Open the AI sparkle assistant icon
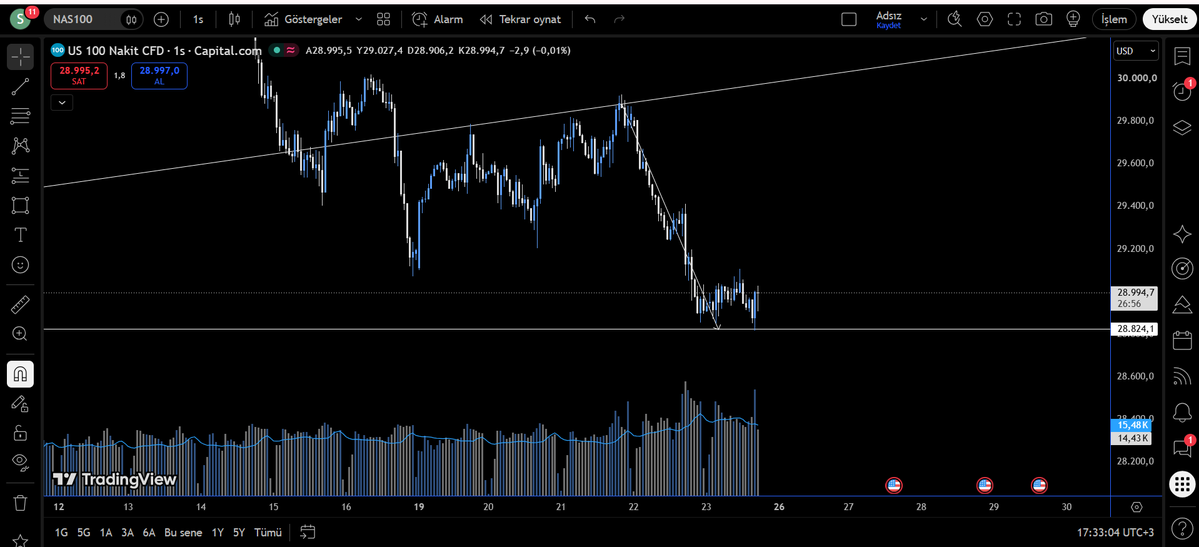The width and height of the screenshot is (1199, 547). pyautogui.click(x=1182, y=233)
